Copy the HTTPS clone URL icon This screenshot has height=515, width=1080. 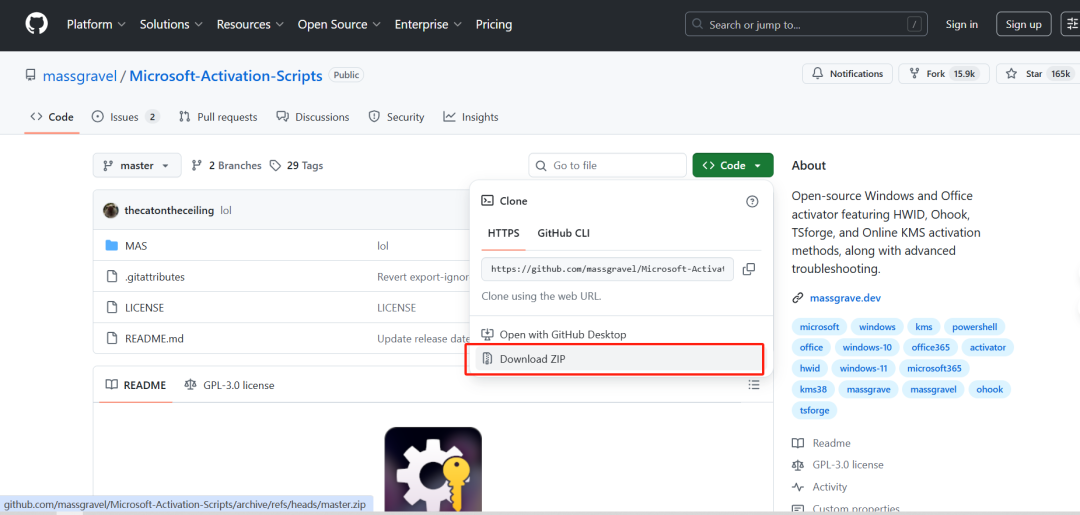pyautogui.click(x=749, y=269)
